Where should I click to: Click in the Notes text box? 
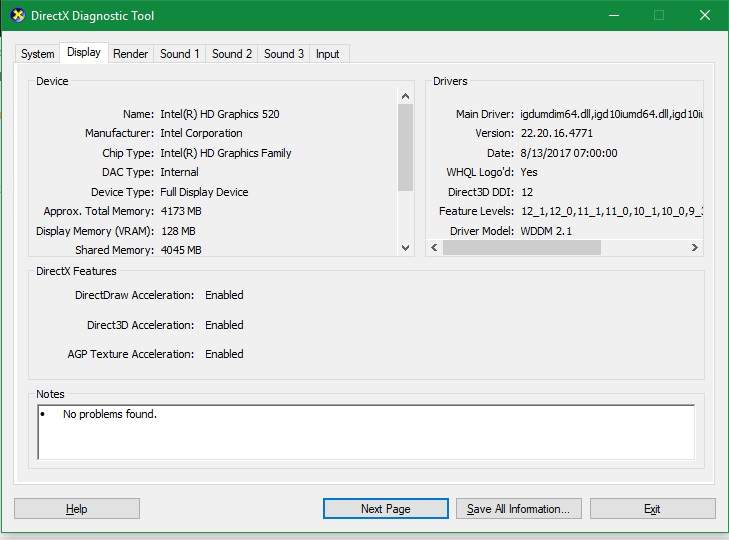click(366, 432)
